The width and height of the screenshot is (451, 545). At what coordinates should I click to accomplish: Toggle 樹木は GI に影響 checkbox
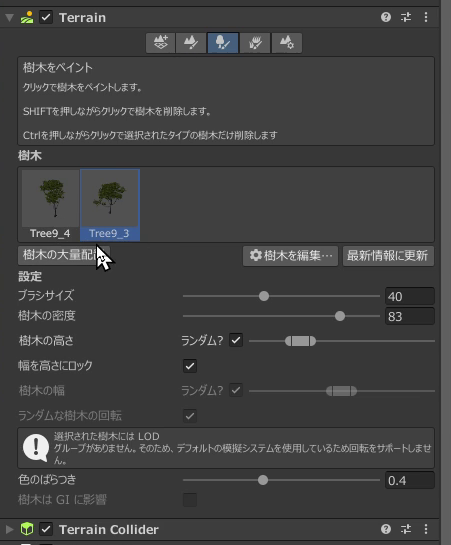point(190,500)
